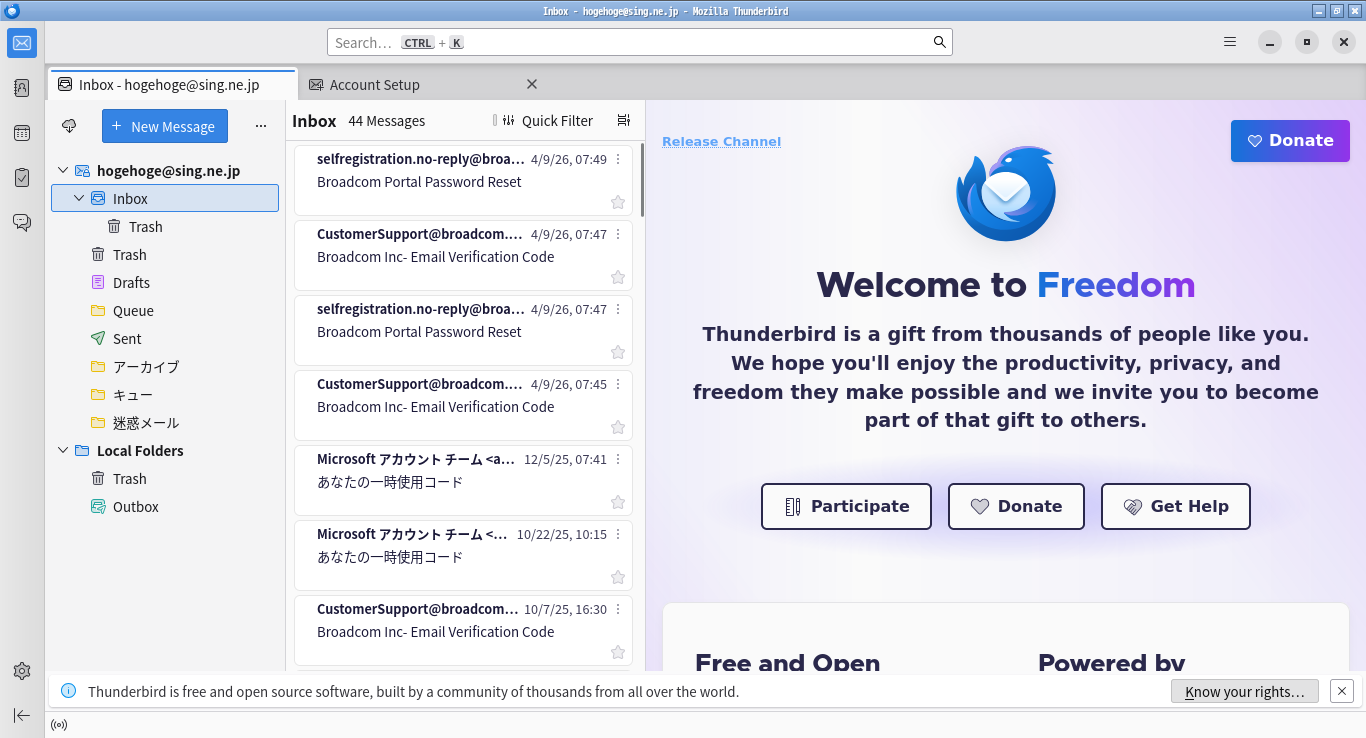
Task: Open the message list display options
Action: tap(623, 119)
